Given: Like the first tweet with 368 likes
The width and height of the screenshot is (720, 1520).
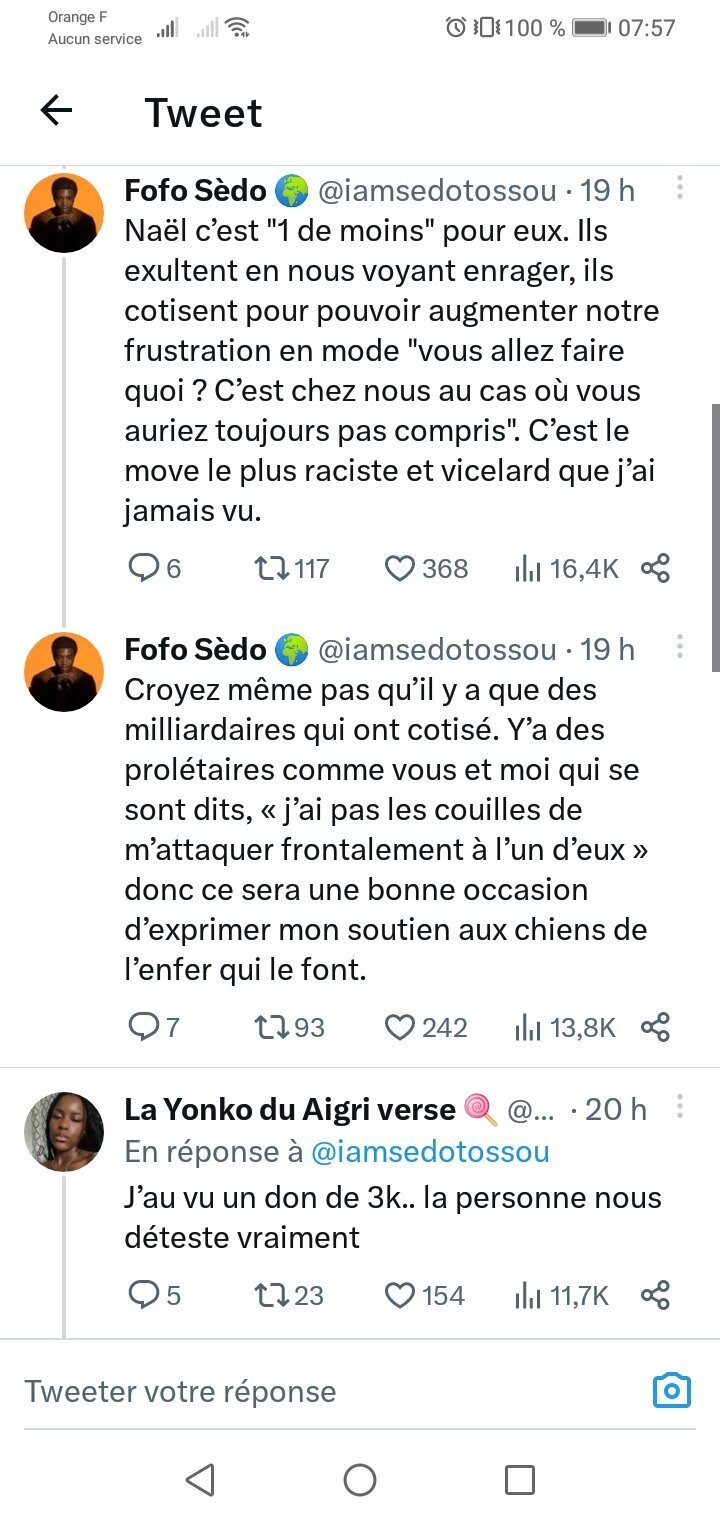Looking at the screenshot, I should click(x=400, y=569).
